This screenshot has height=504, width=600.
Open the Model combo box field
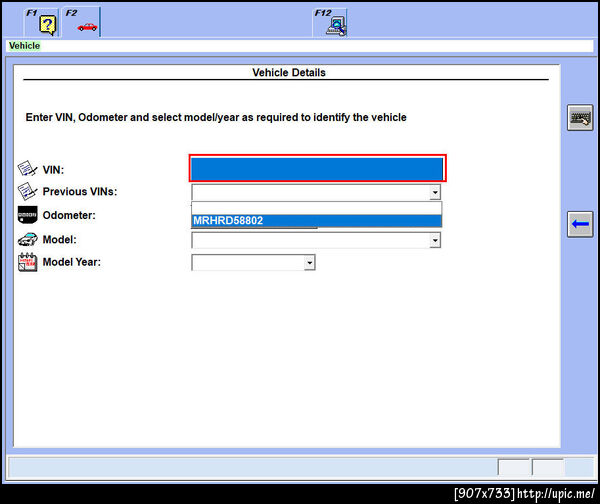[316, 240]
